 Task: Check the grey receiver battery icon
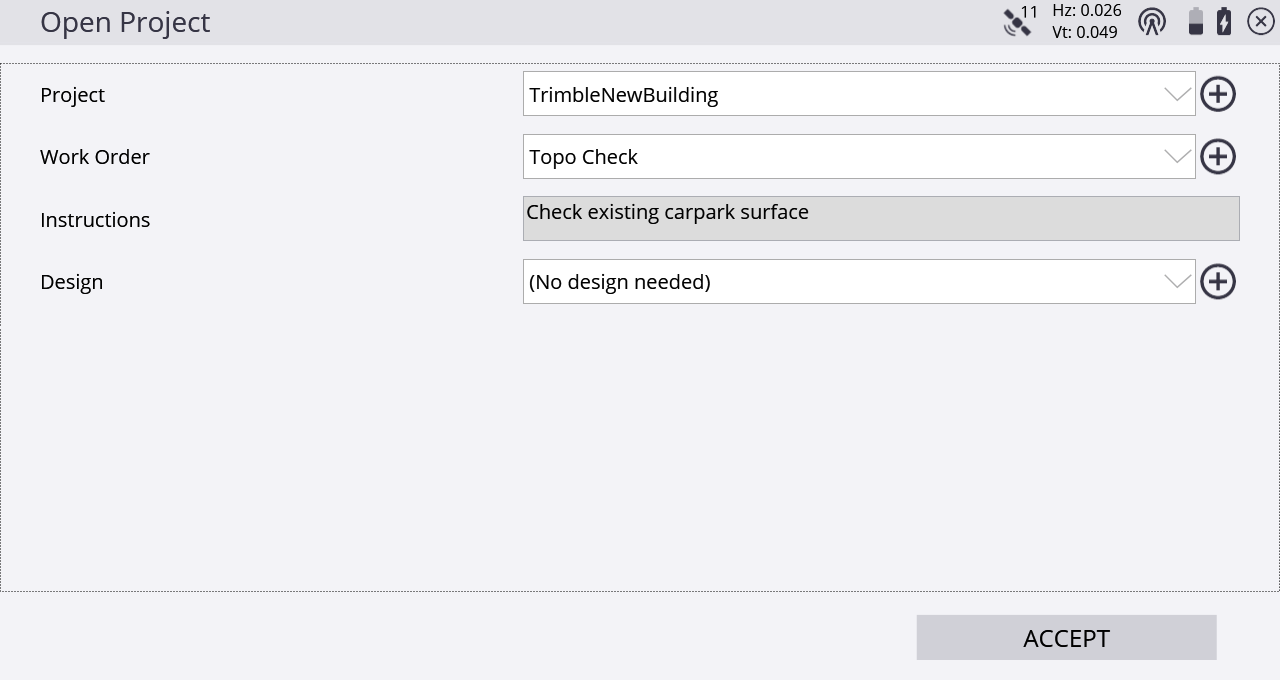(1195, 21)
